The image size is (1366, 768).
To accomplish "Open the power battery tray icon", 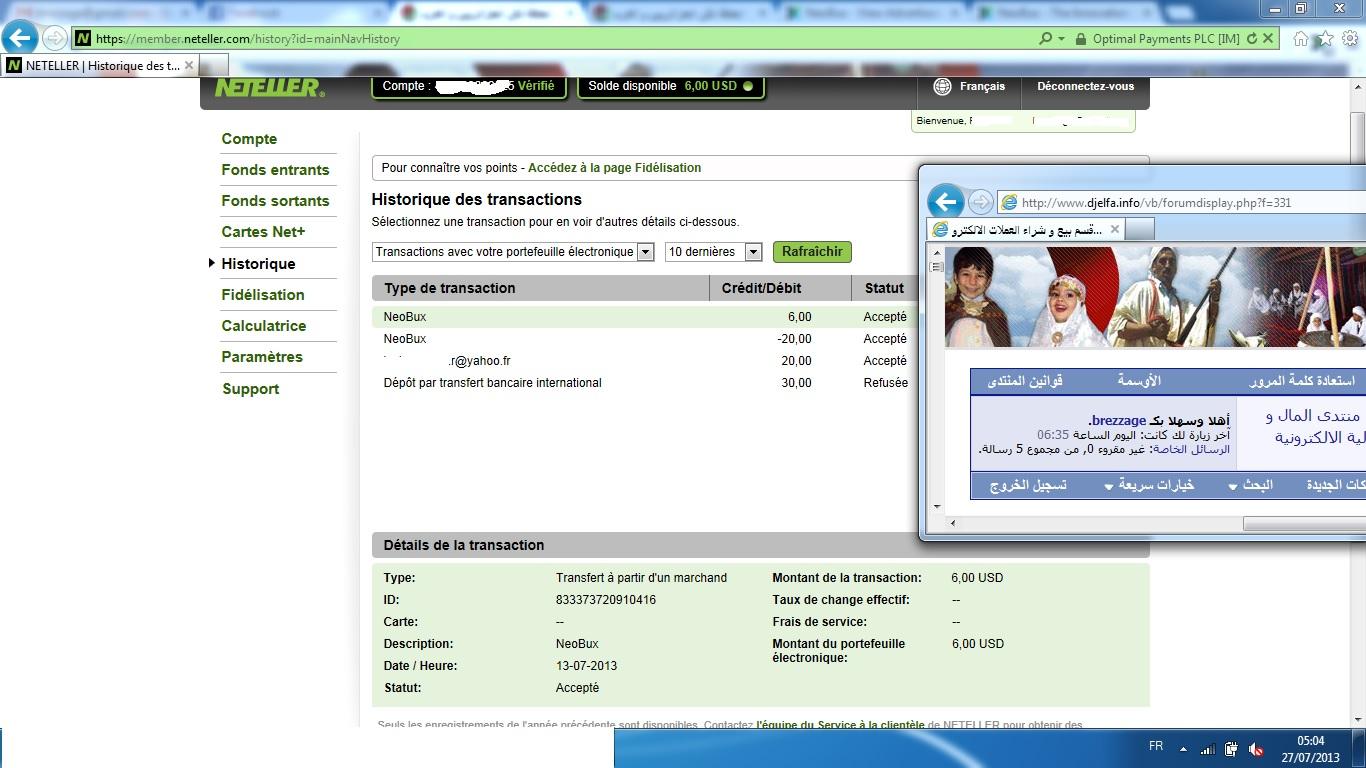I will pos(1232,749).
